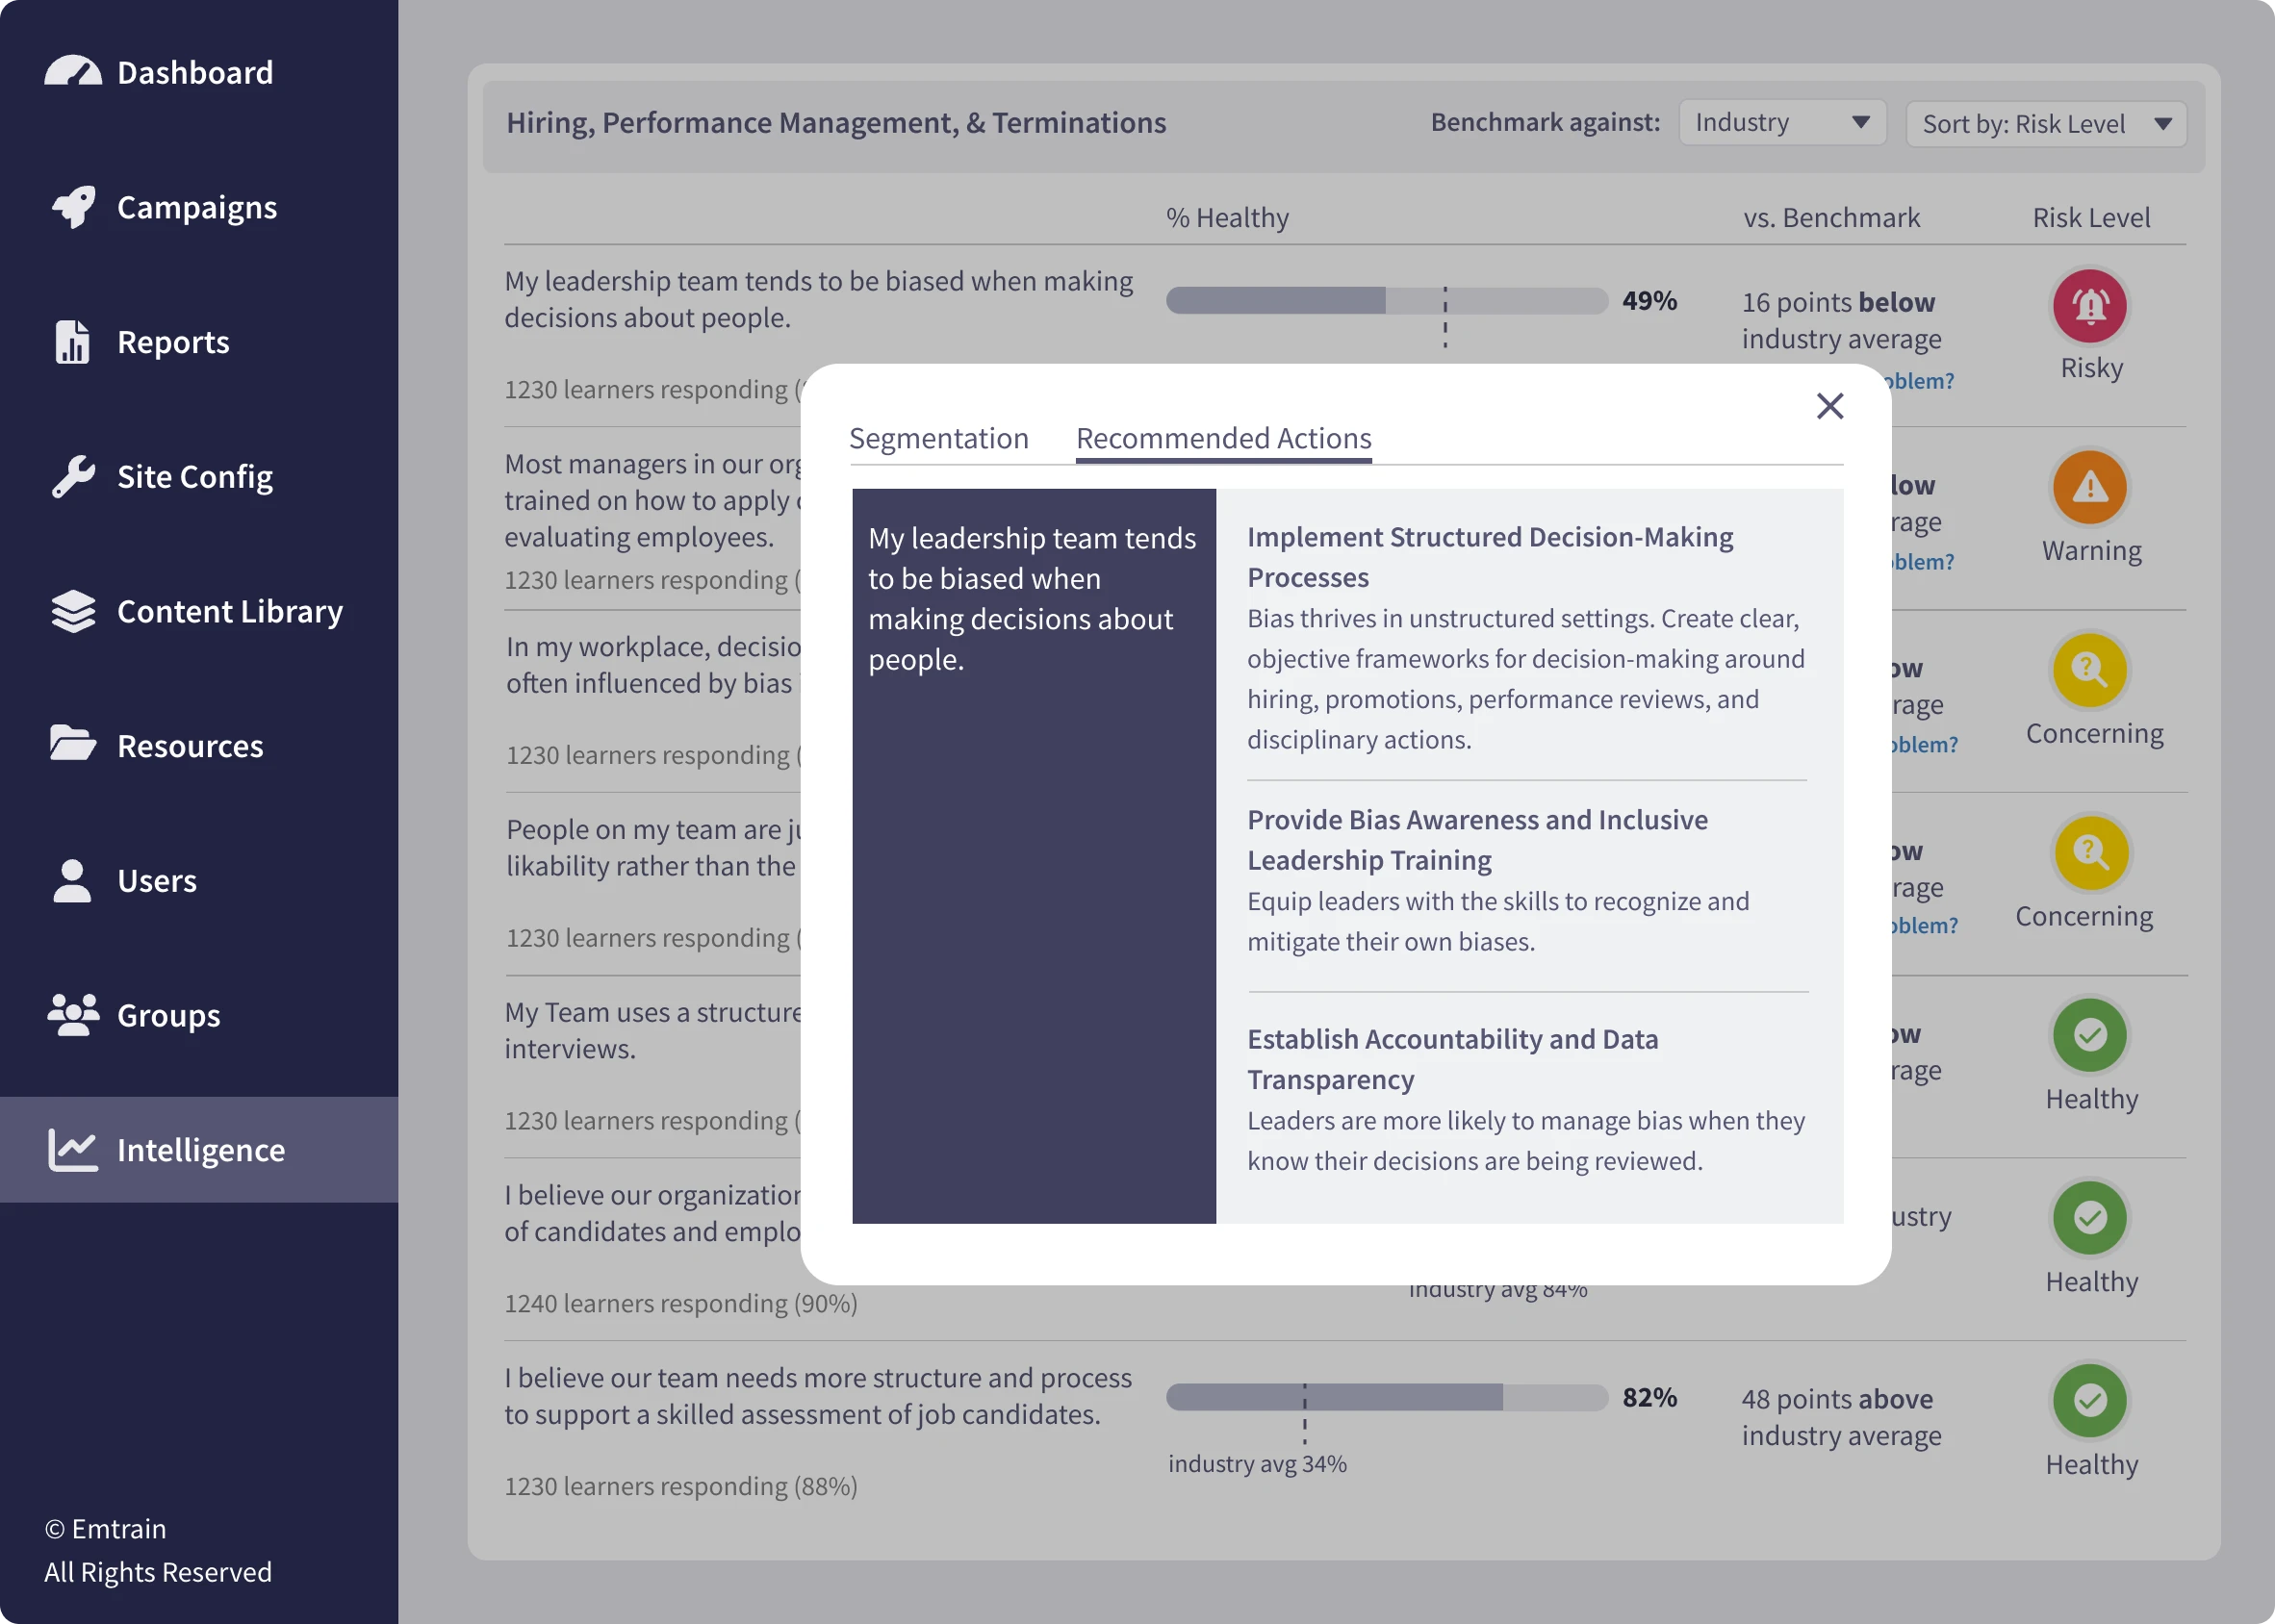
Task: Open Site Config wrench icon
Action: (x=73, y=477)
